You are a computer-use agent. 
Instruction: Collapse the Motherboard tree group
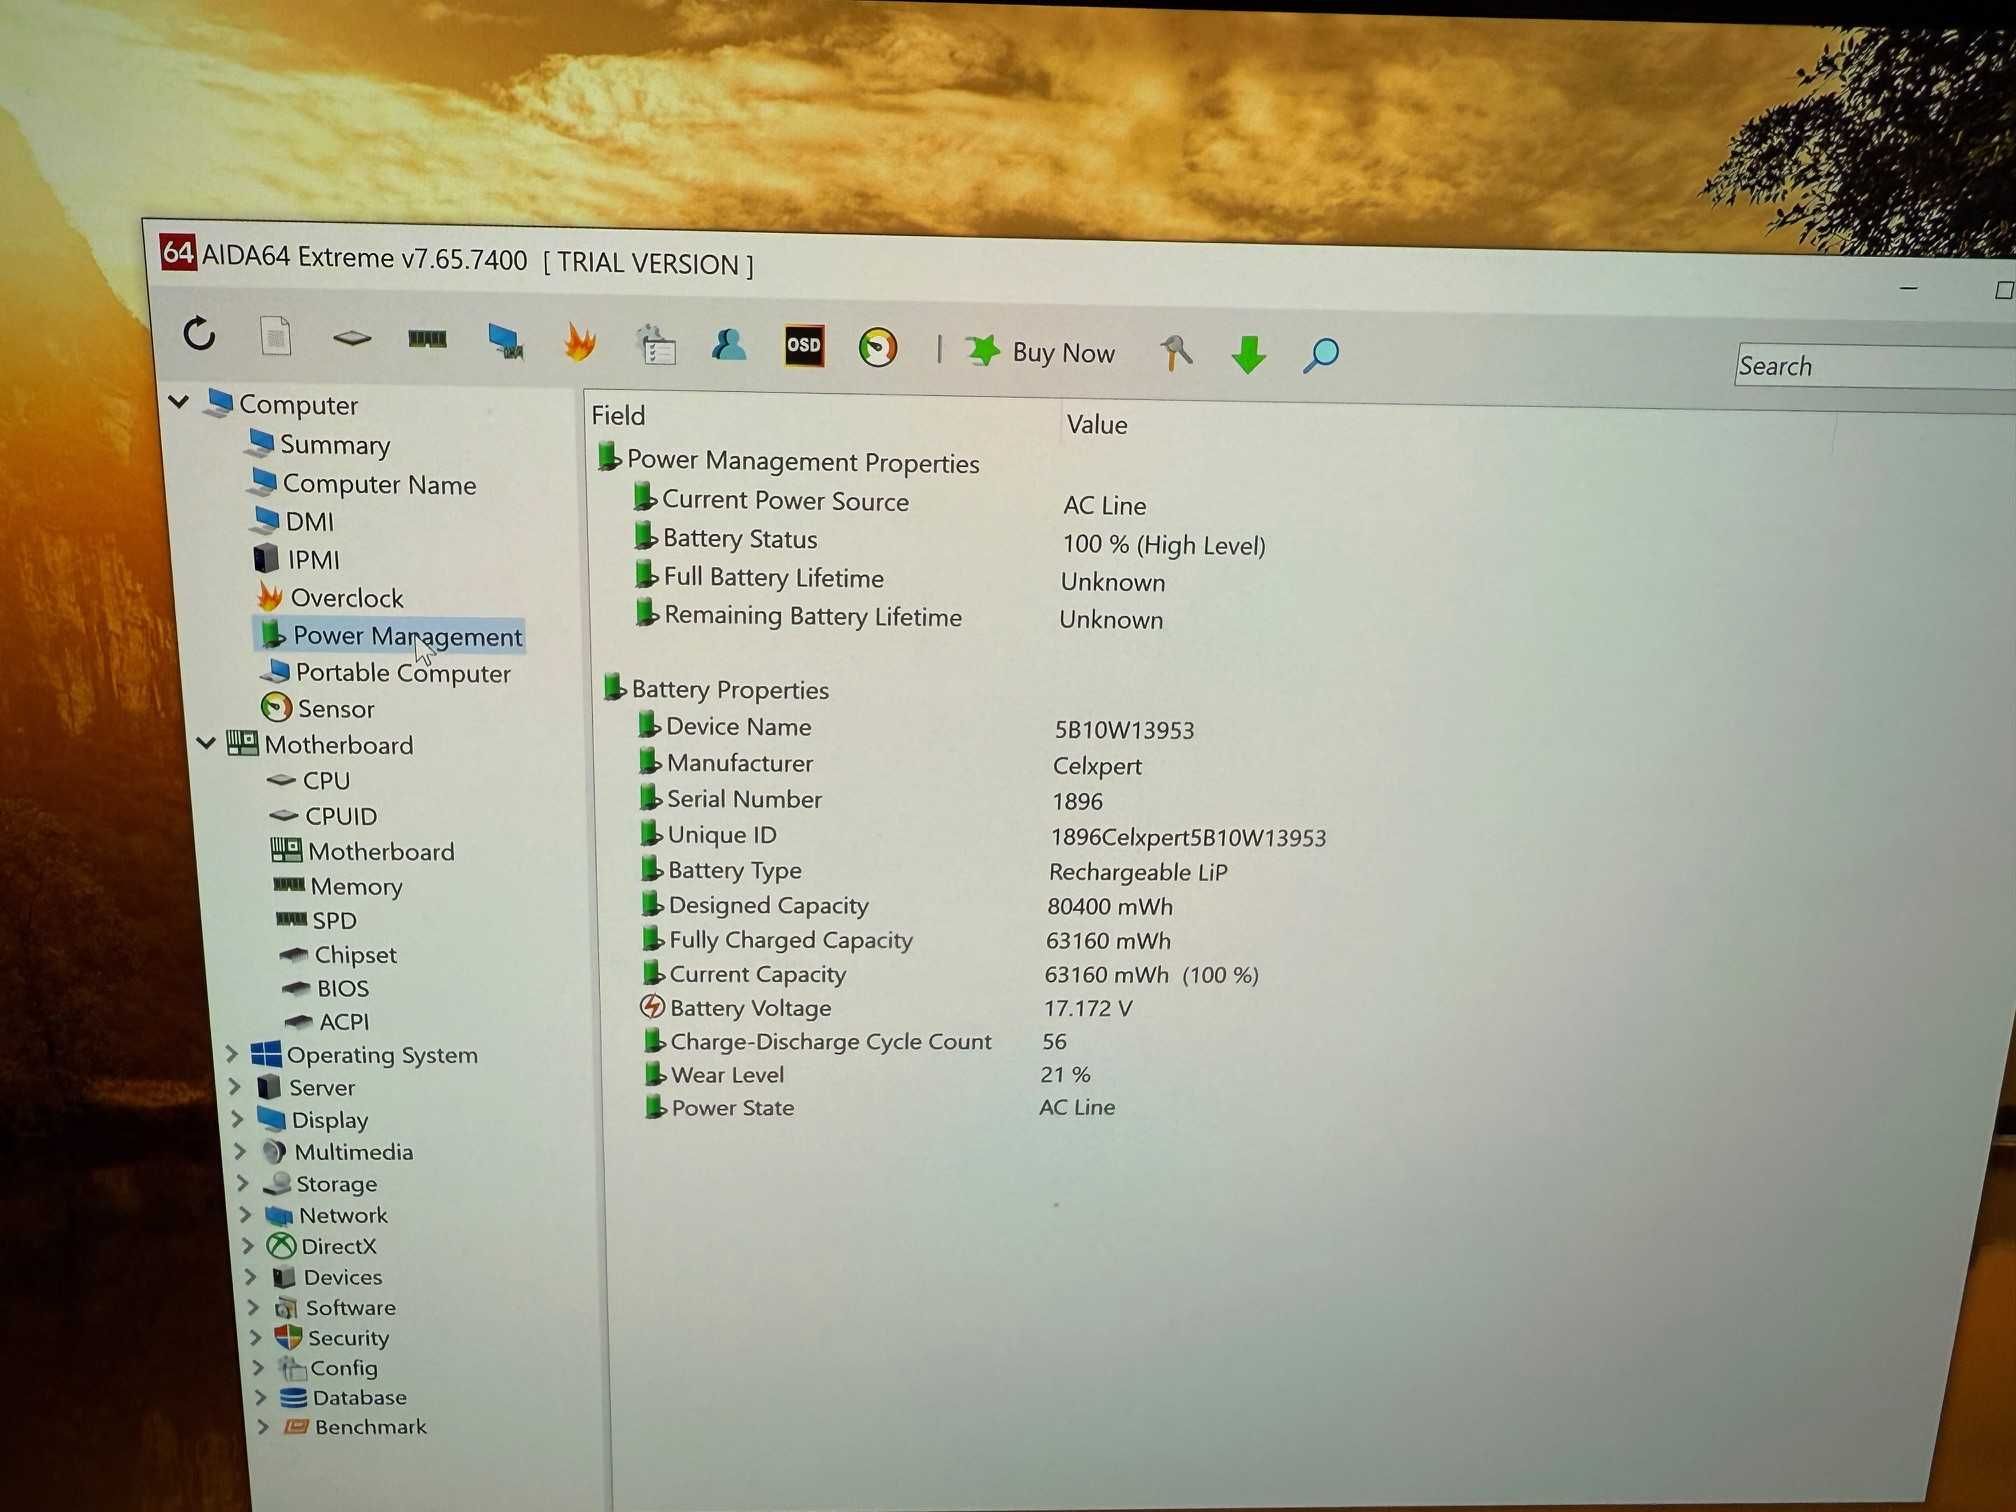tap(206, 743)
